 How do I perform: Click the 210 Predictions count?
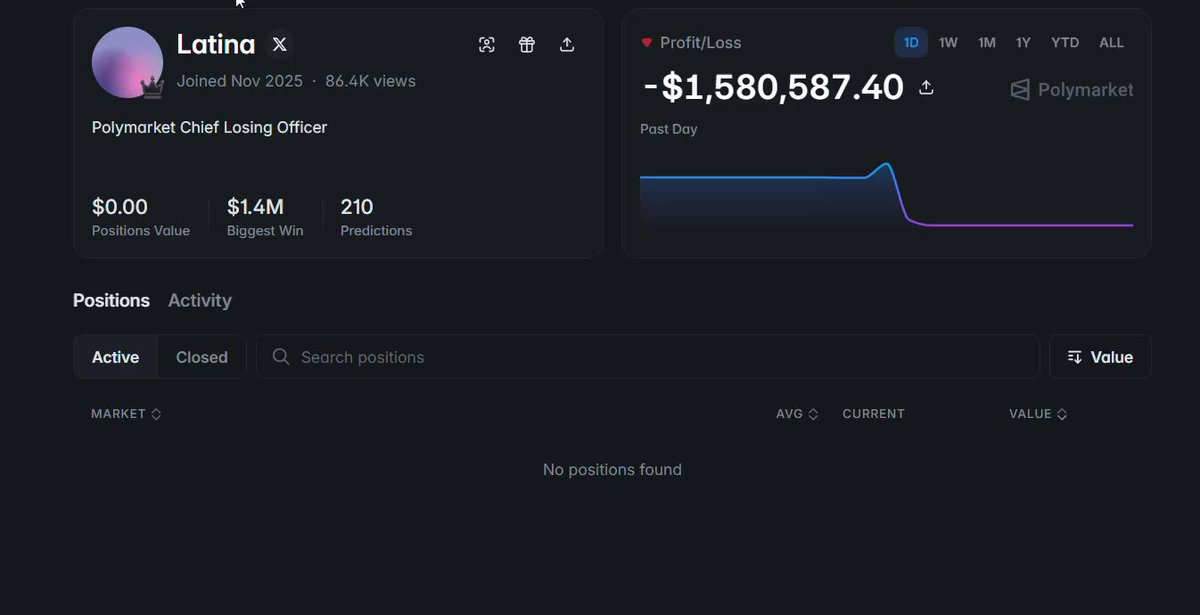(x=357, y=207)
